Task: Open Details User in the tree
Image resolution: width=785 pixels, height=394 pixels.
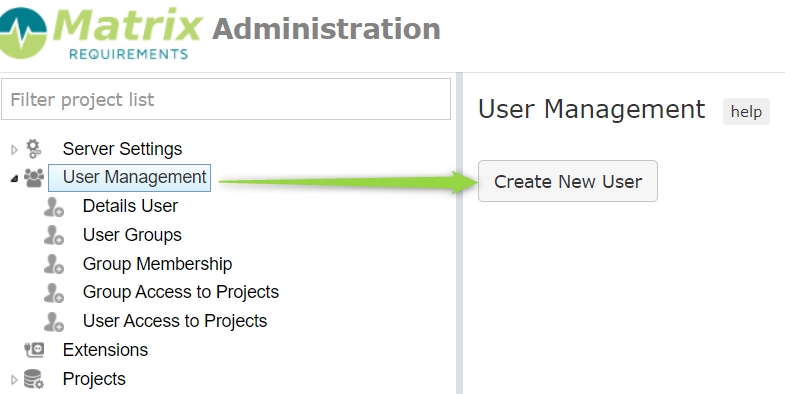Action: click(x=130, y=206)
